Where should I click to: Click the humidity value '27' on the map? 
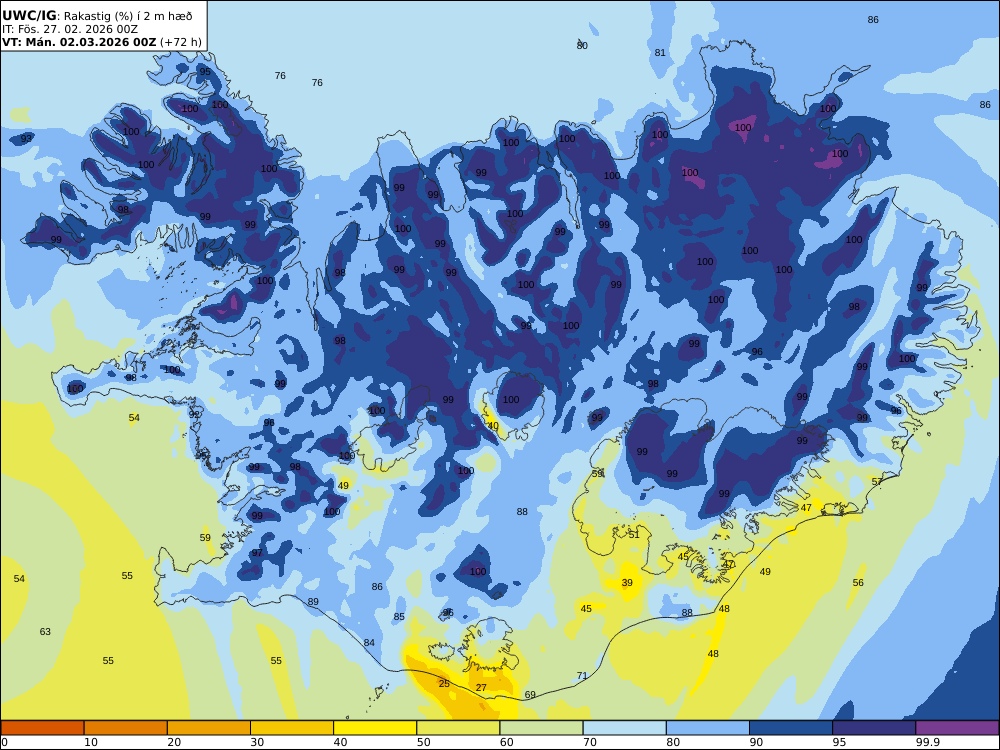(x=482, y=688)
